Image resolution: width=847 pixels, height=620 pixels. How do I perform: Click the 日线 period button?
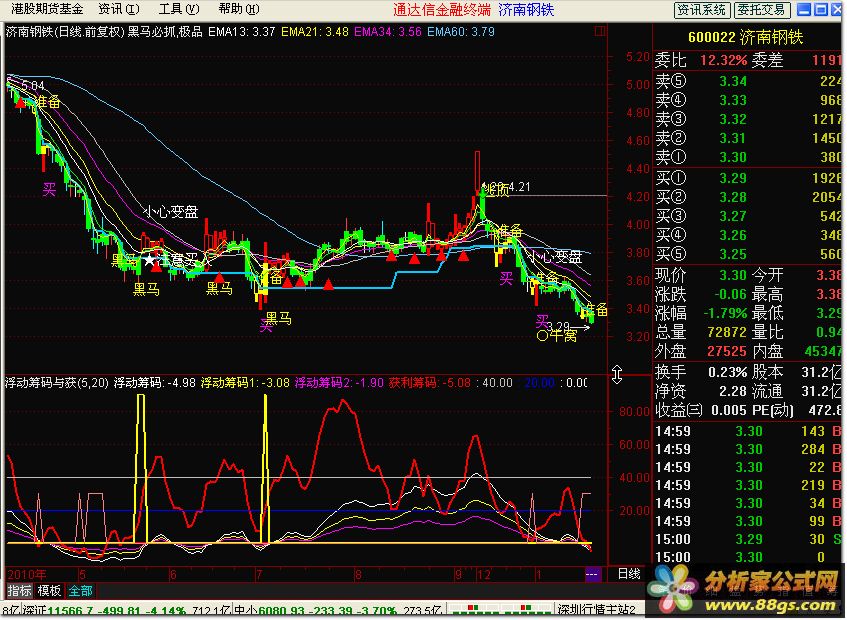tap(629, 574)
